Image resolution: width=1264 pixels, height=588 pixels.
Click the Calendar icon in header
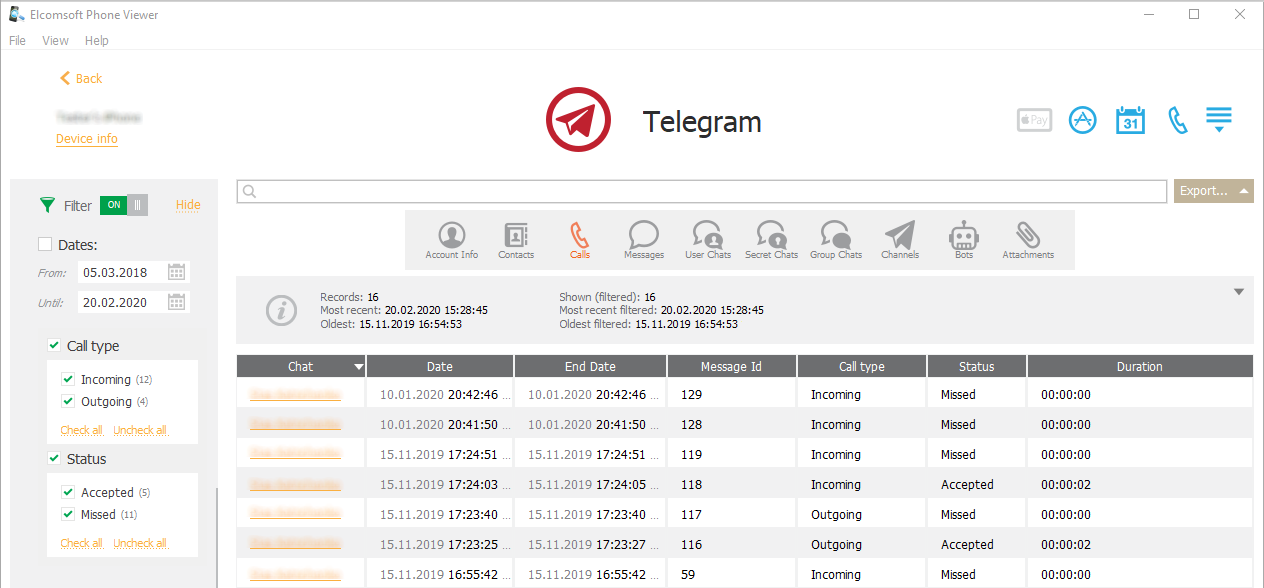point(1130,121)
